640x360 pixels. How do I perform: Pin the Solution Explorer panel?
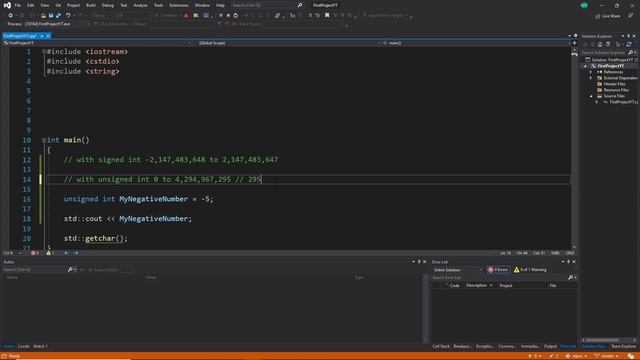point(629,36)
